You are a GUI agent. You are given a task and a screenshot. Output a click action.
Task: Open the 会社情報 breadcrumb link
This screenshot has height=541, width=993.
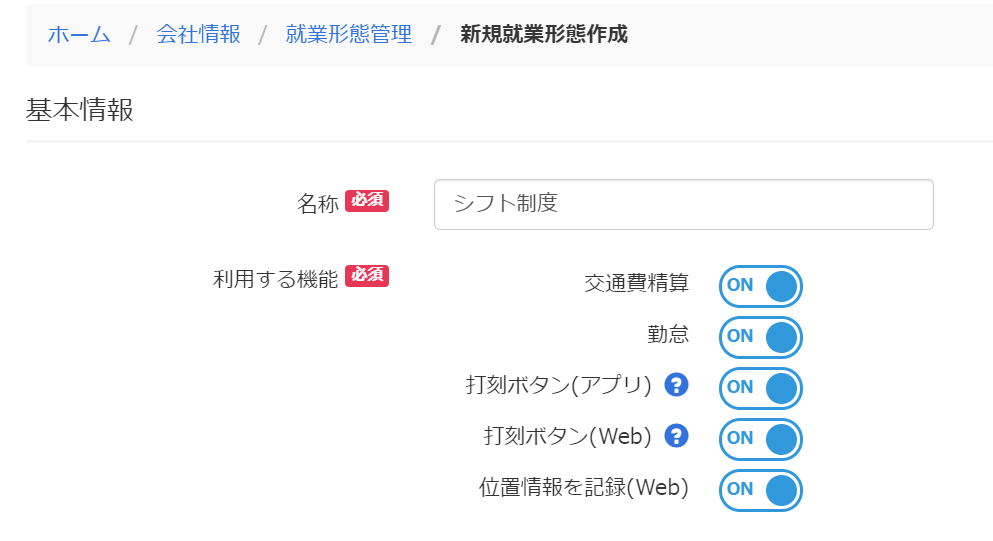point(198,34)
